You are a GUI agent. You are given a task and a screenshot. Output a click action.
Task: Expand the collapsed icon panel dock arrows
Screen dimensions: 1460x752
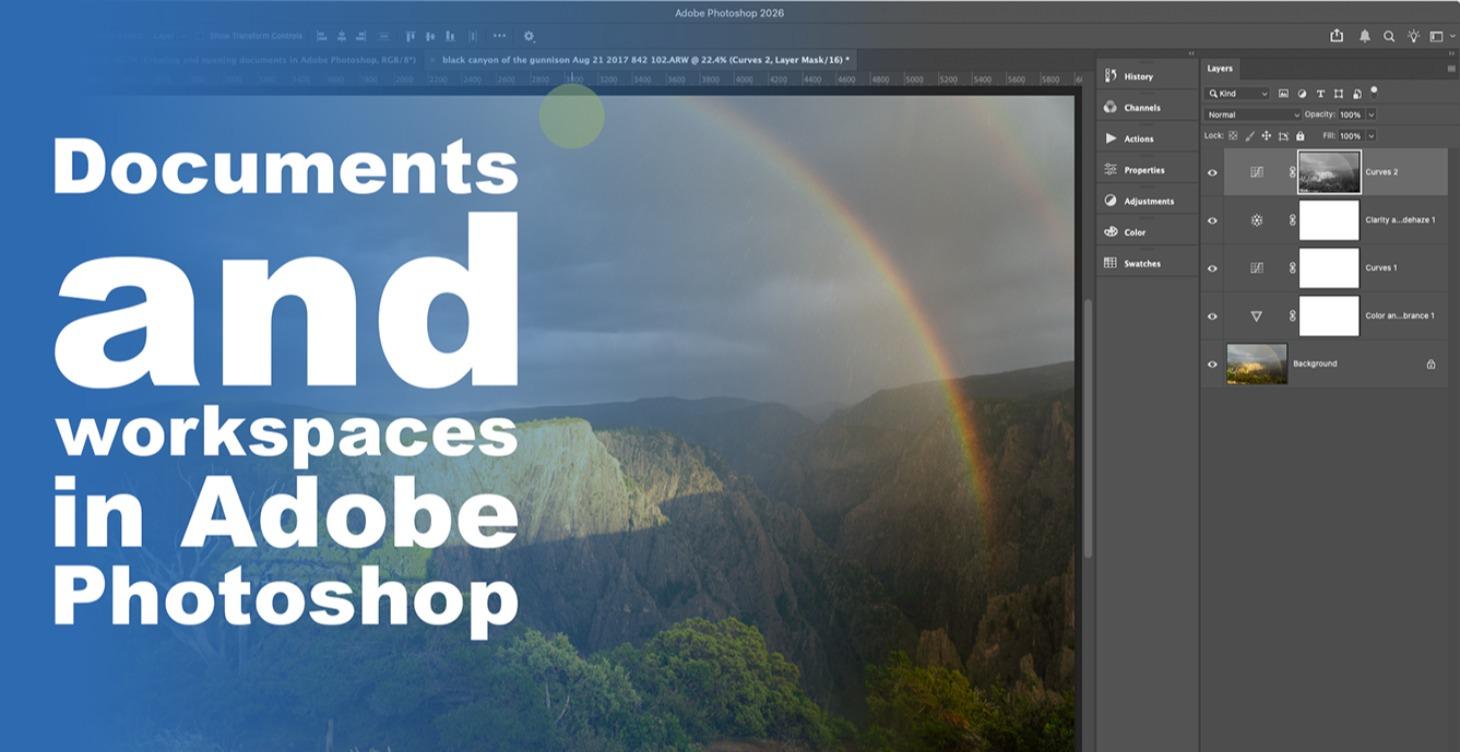pyautogui.click(x=1191, y=54)
